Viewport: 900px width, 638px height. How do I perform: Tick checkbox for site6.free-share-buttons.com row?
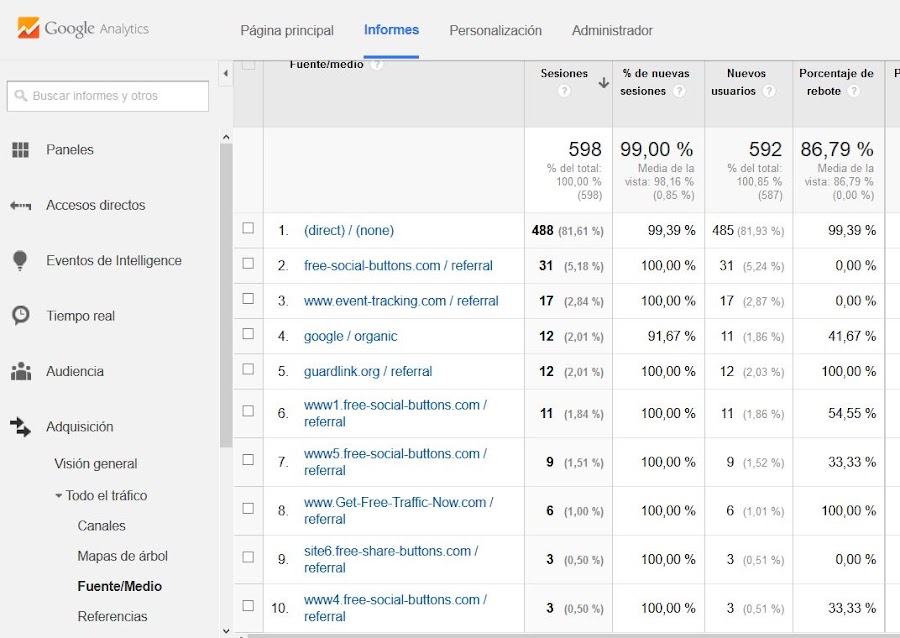pyautogui.click(x=248, y=557)
